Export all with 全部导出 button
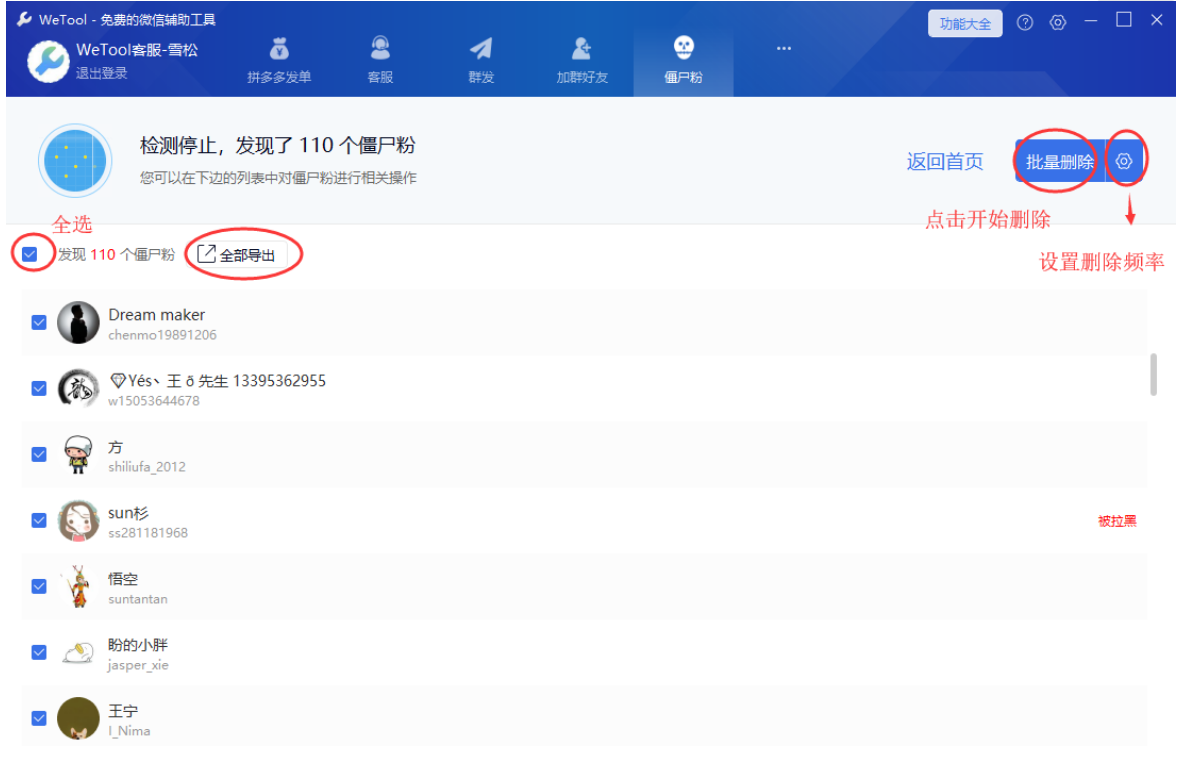The height and width of the screenshot is (759, 1191). [x=237, y=255]
